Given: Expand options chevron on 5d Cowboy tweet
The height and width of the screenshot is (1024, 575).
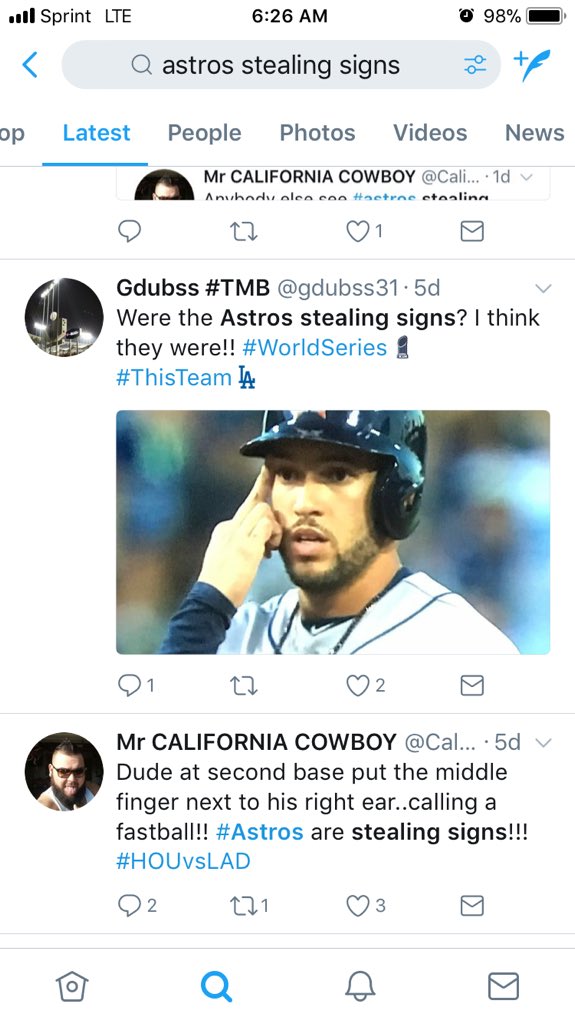Looking at the screenshot, I should coord(543,743).
